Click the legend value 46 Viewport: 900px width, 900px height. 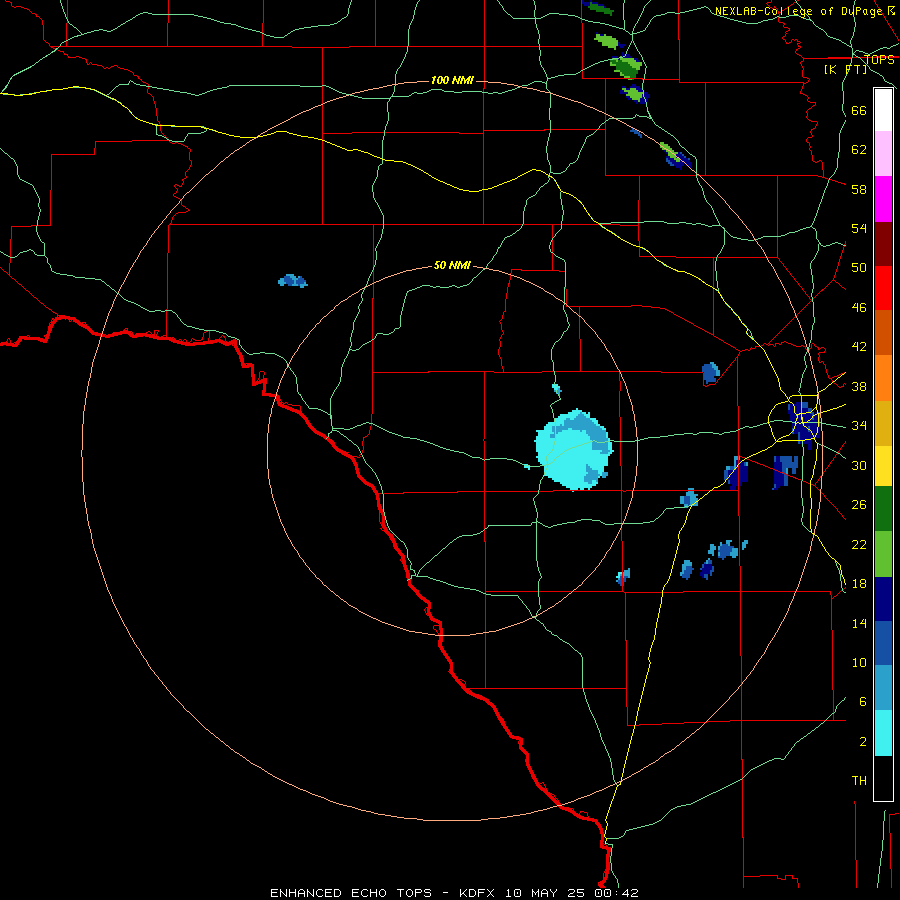pyautogui.click(x=859, y=308)
